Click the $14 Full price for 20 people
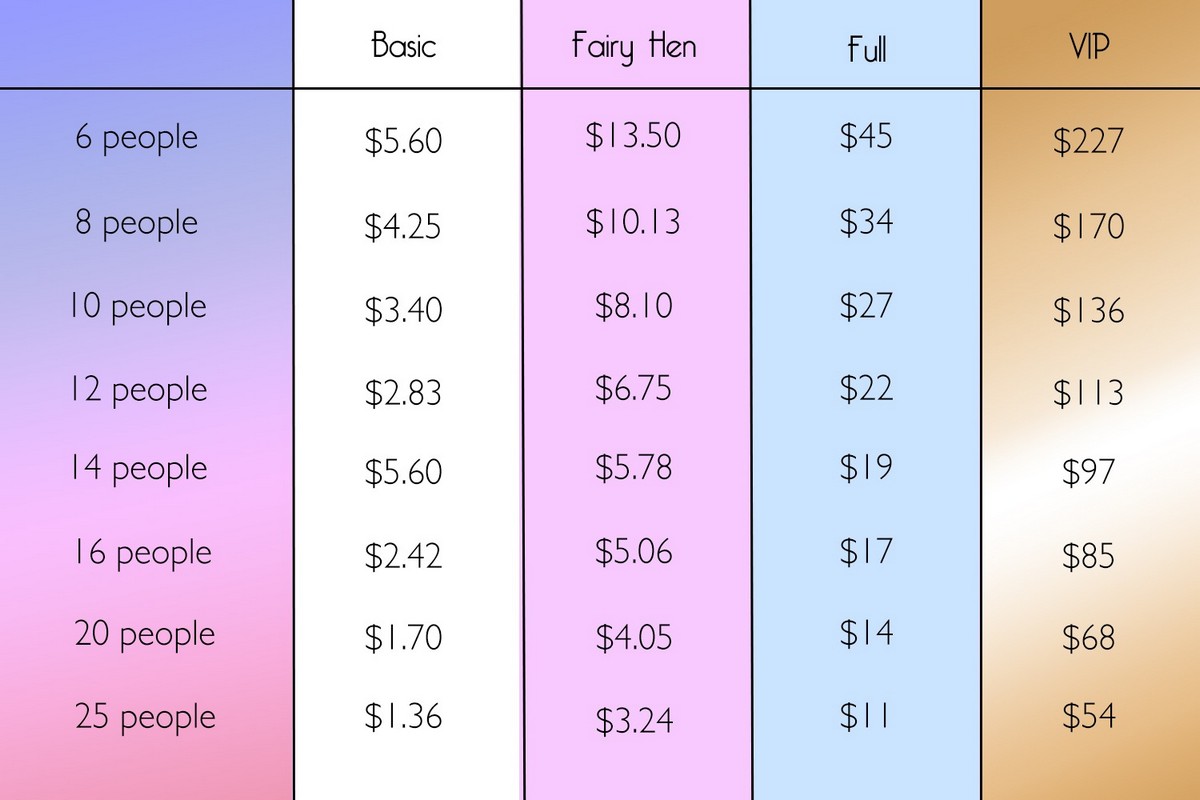Screen dimensions: 1200x800 866,633
